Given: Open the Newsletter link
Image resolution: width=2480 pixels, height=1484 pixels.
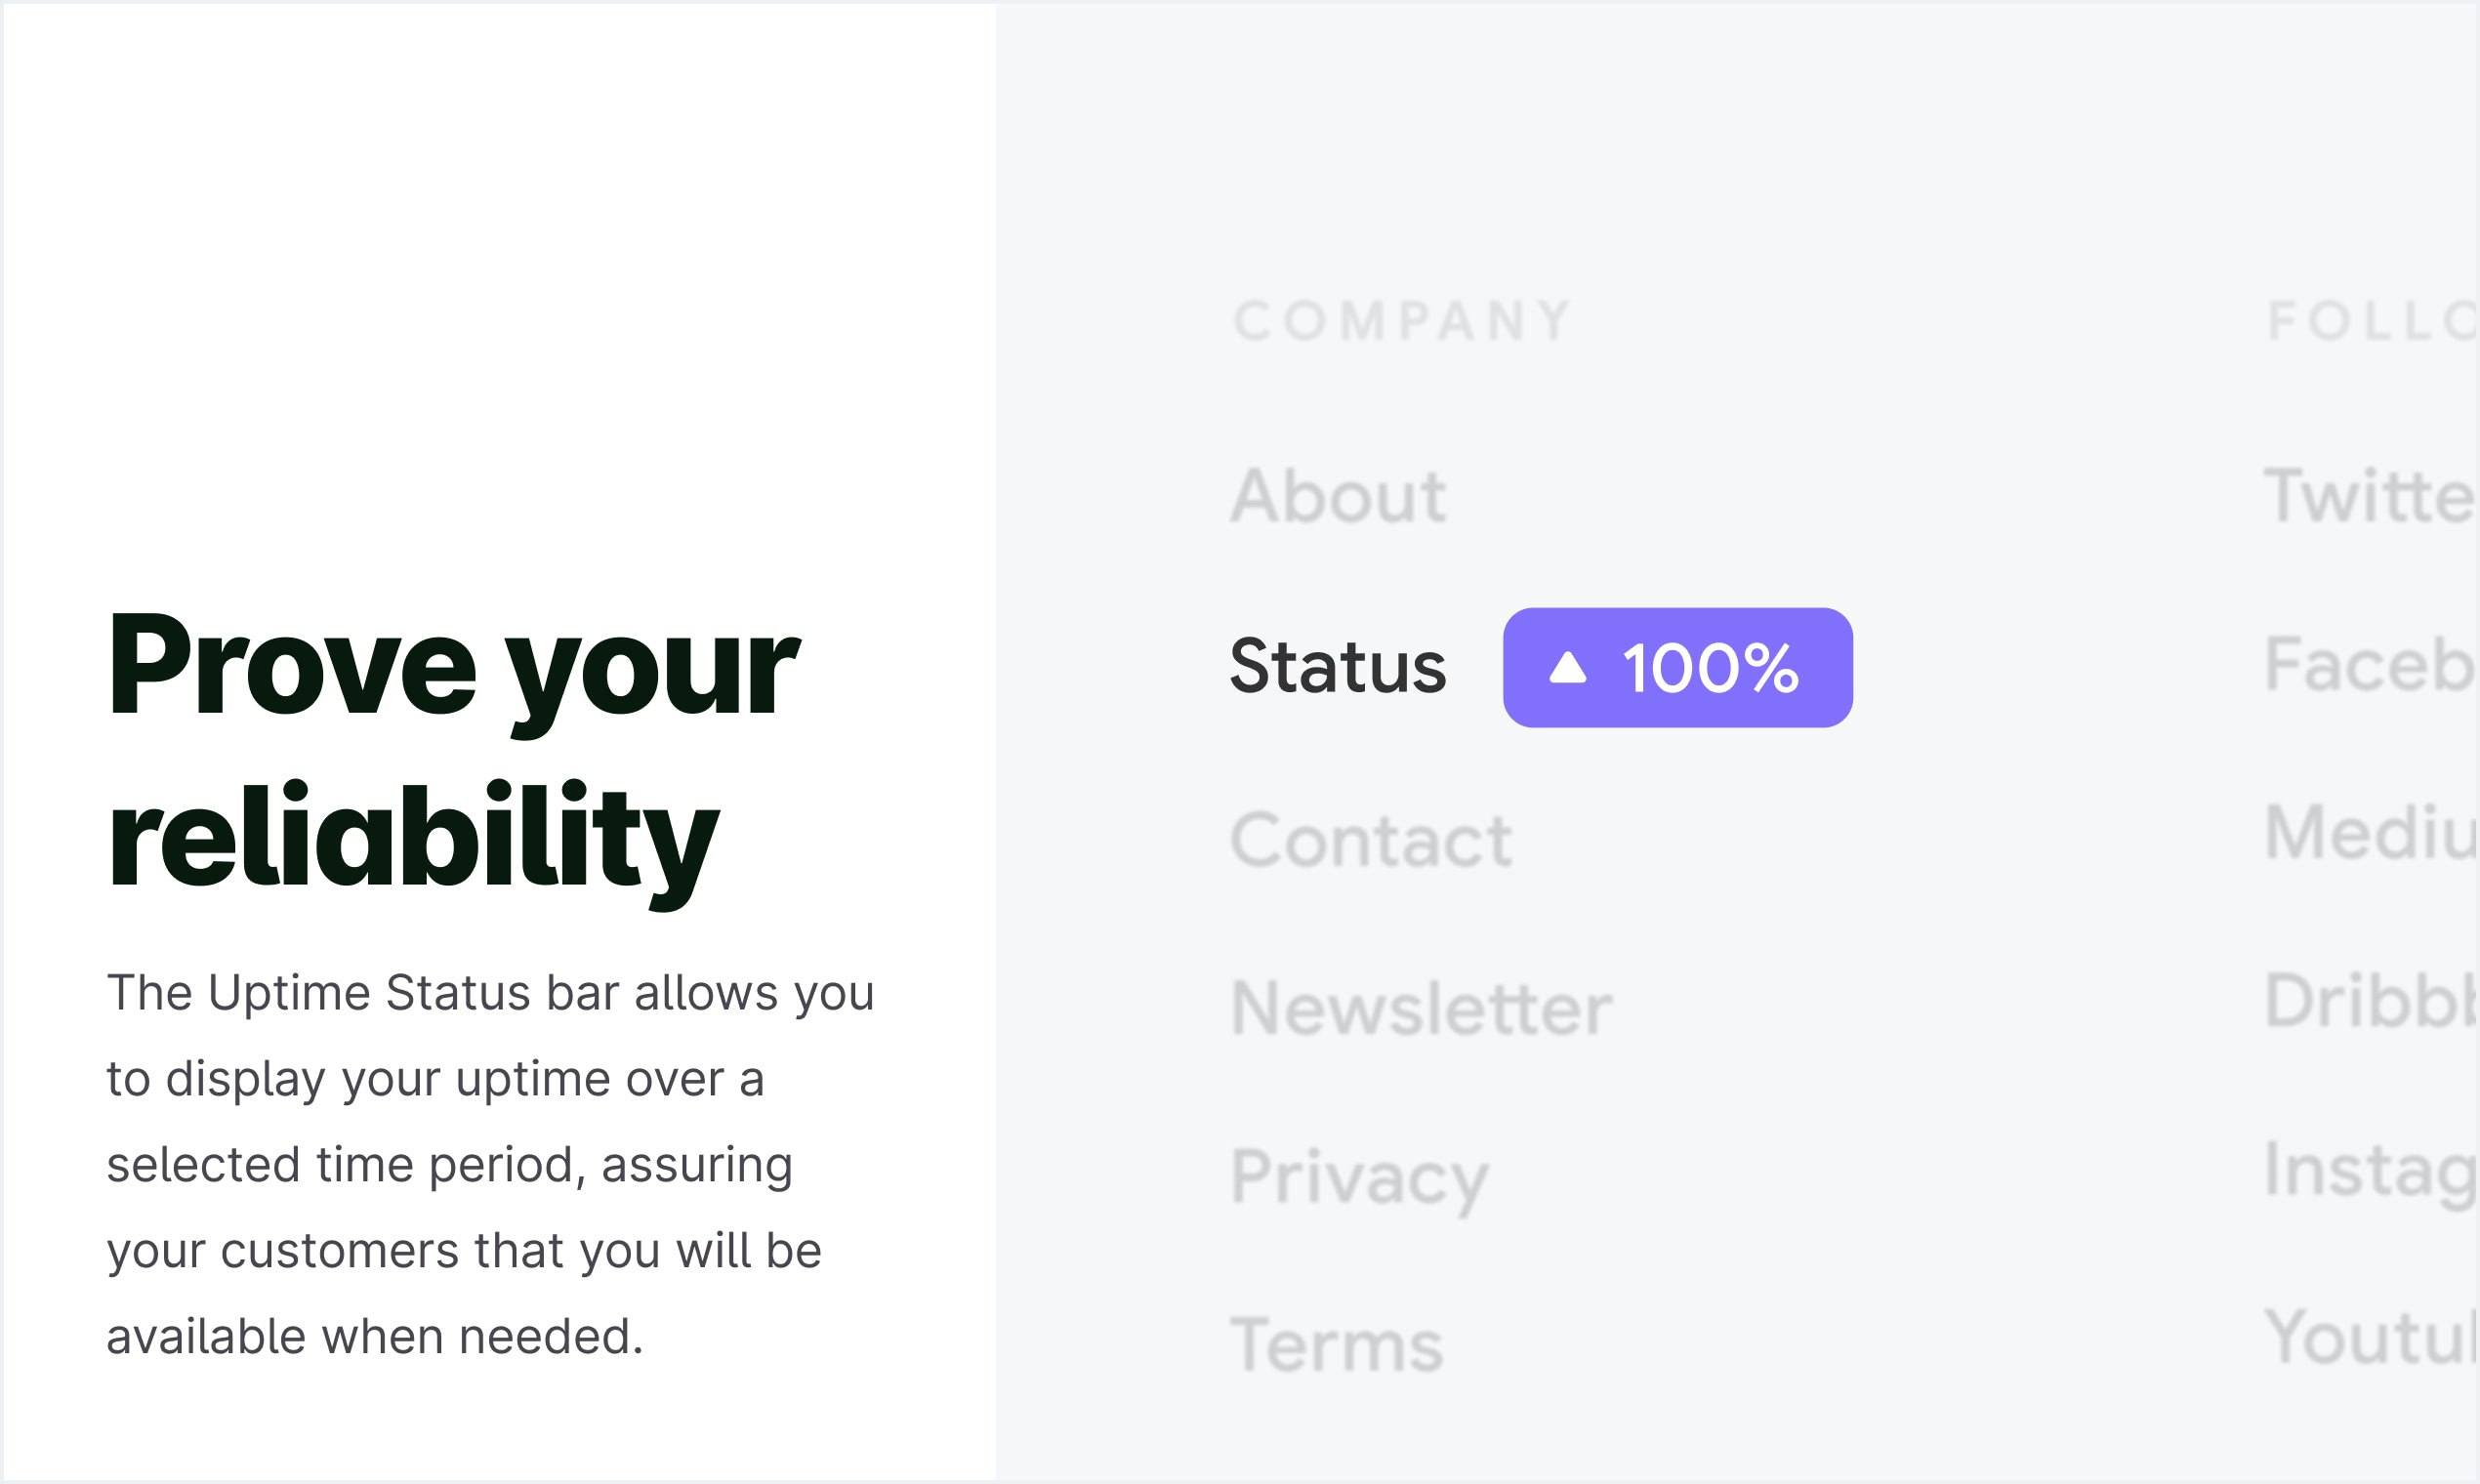Looking at the screenshot, I should click(1420, 1008).
